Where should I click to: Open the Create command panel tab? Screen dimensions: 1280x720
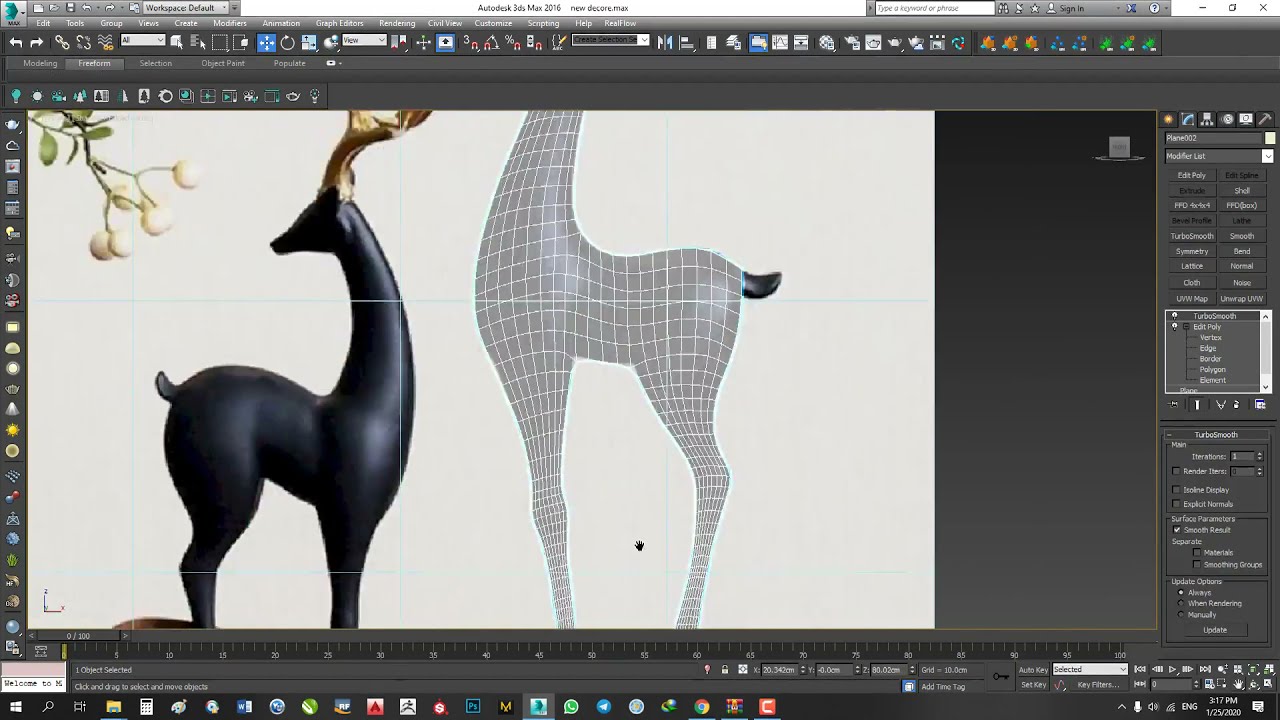pyautogui.click(x=1168, y=119)
